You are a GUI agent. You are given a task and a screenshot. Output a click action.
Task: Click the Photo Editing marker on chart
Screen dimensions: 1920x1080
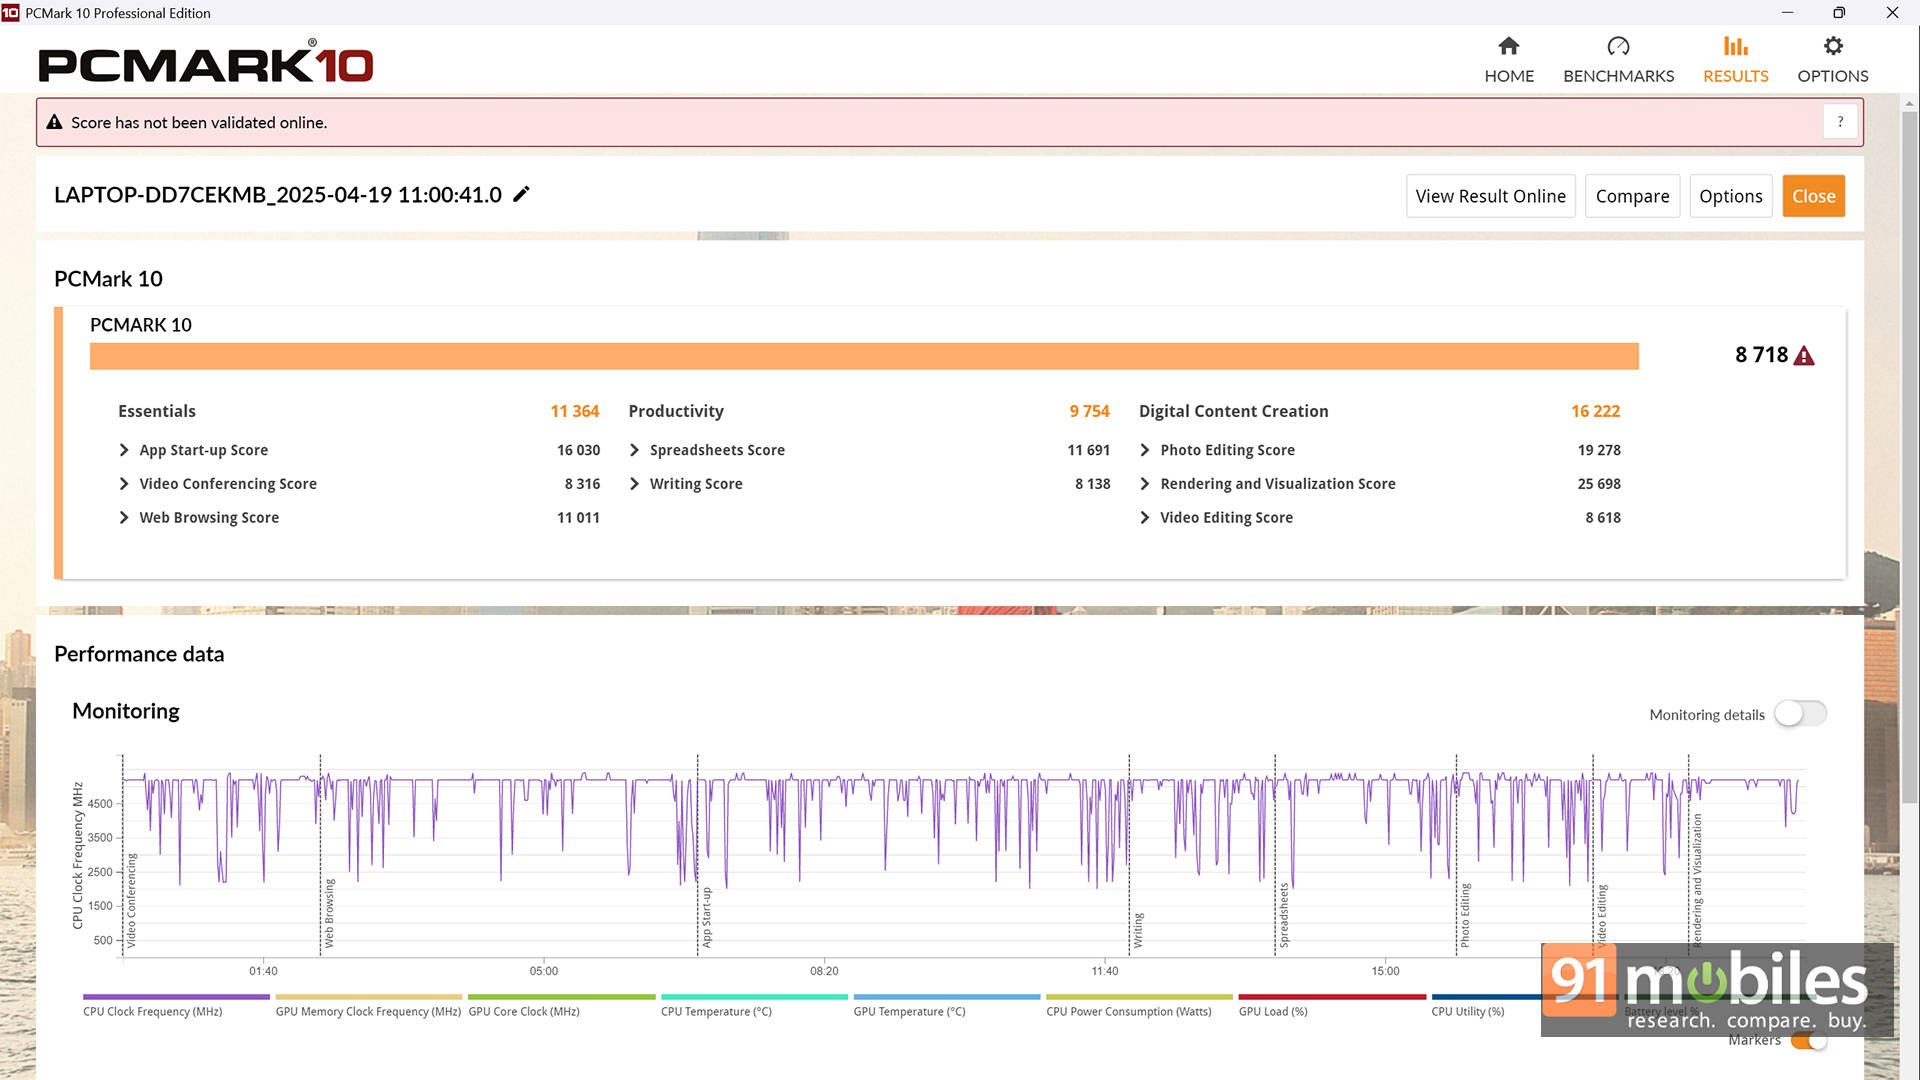(x=1464, y=915)
